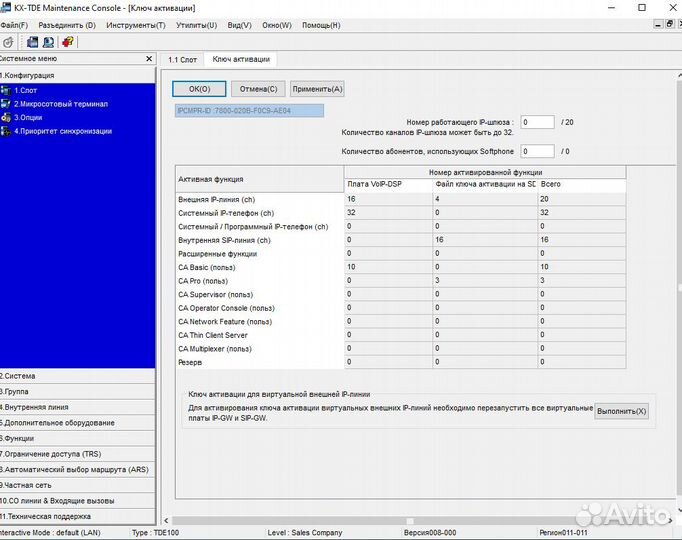
Task: Click the monitor toolbar icon with user
Action: click(47, 42)
